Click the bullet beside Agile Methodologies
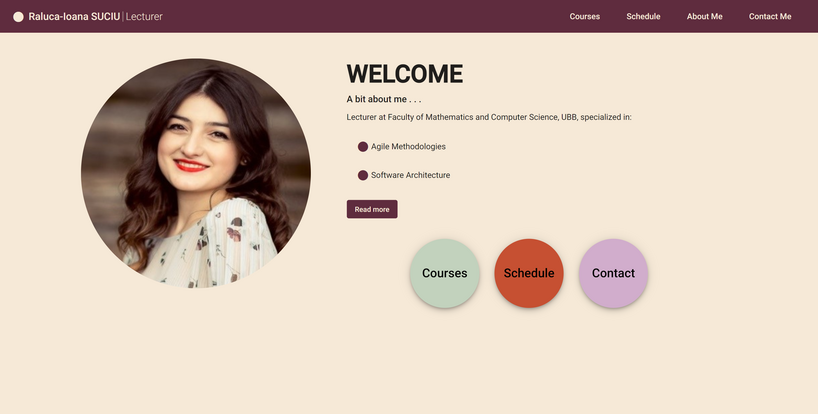This screenshot has width=818, height=414. tap(363, 147)
